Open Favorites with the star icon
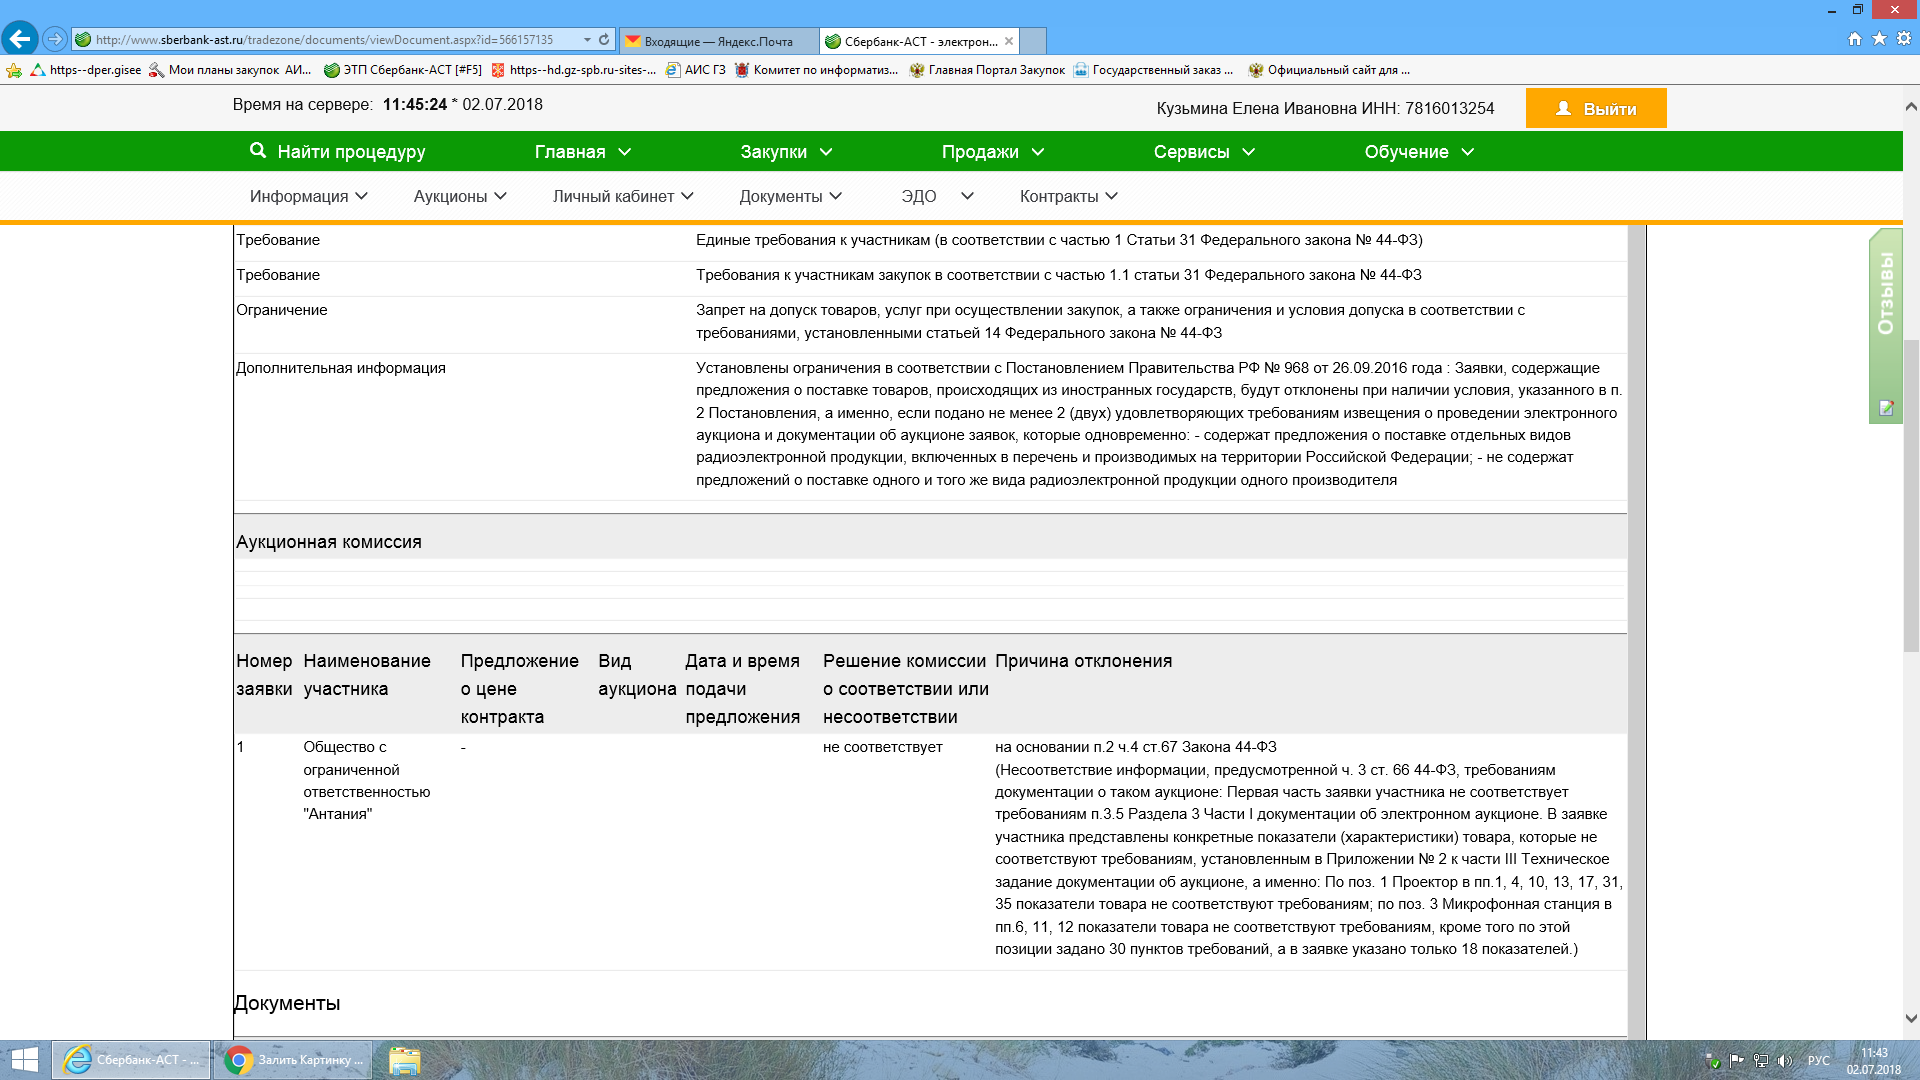 (x=1879, y=39)
